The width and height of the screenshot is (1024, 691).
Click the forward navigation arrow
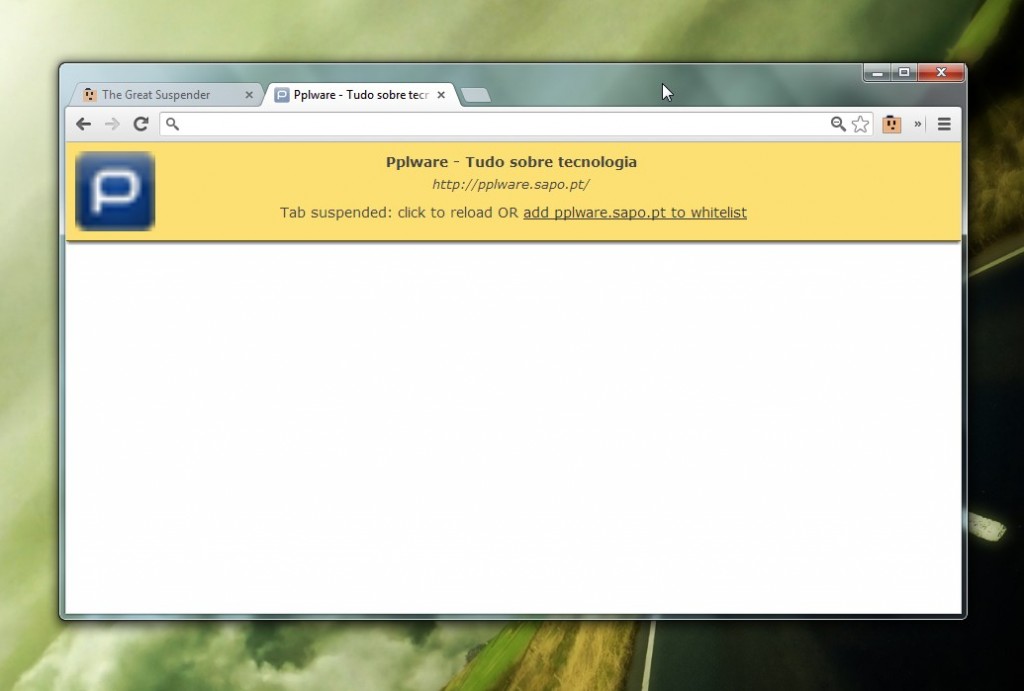tap(112, 124)
